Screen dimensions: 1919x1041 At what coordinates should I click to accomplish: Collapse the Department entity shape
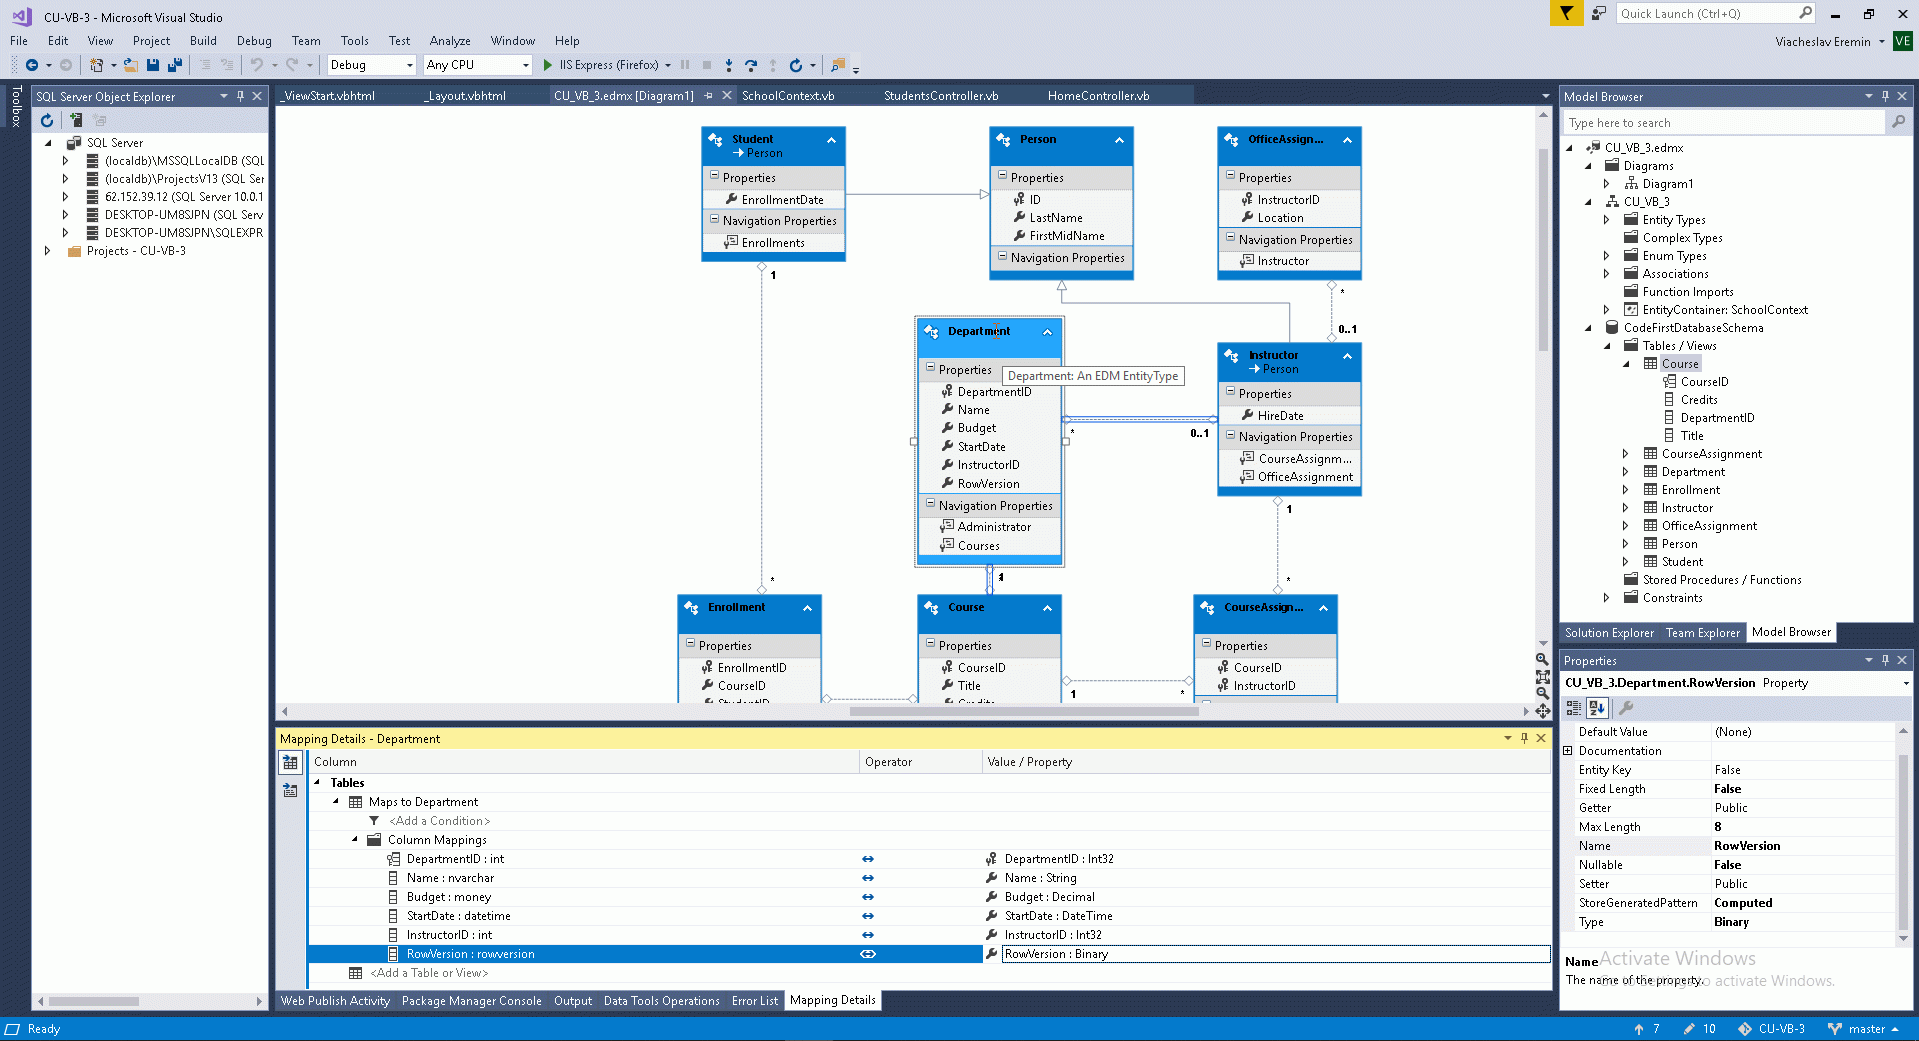1047,332
